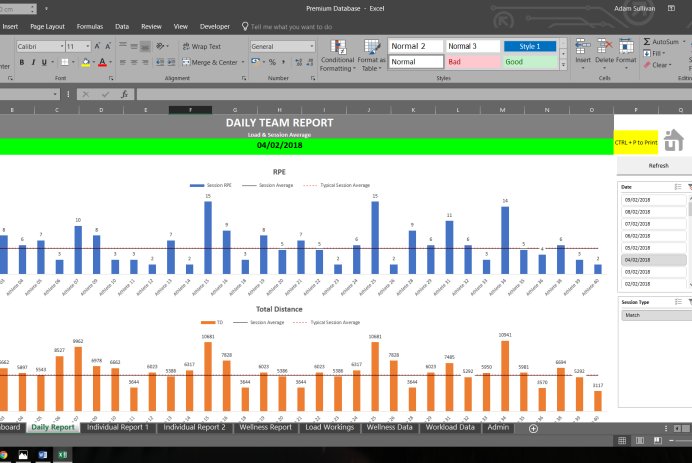Apply comma style format
Viewport: 692px width, 463px height.
click(283, 62)
